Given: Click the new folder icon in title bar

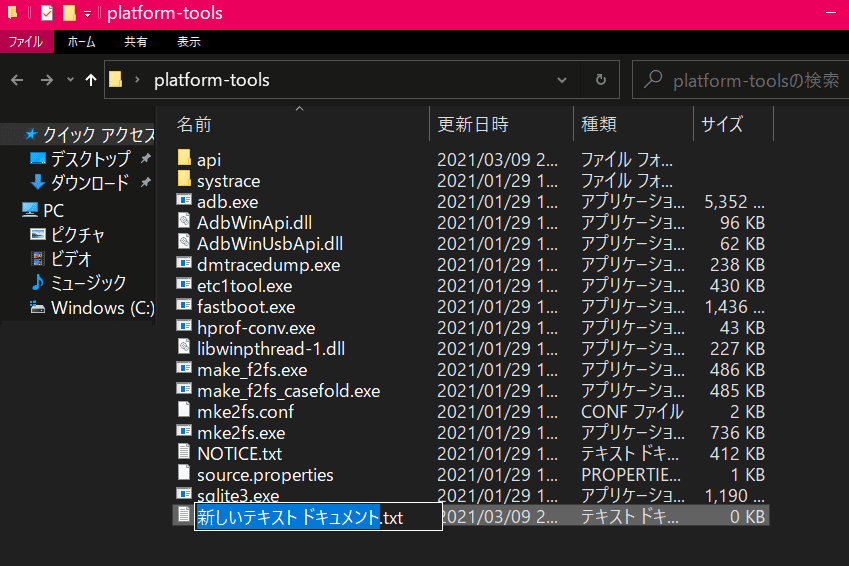Looking at the screenshot, I should [x=69, y=13].
